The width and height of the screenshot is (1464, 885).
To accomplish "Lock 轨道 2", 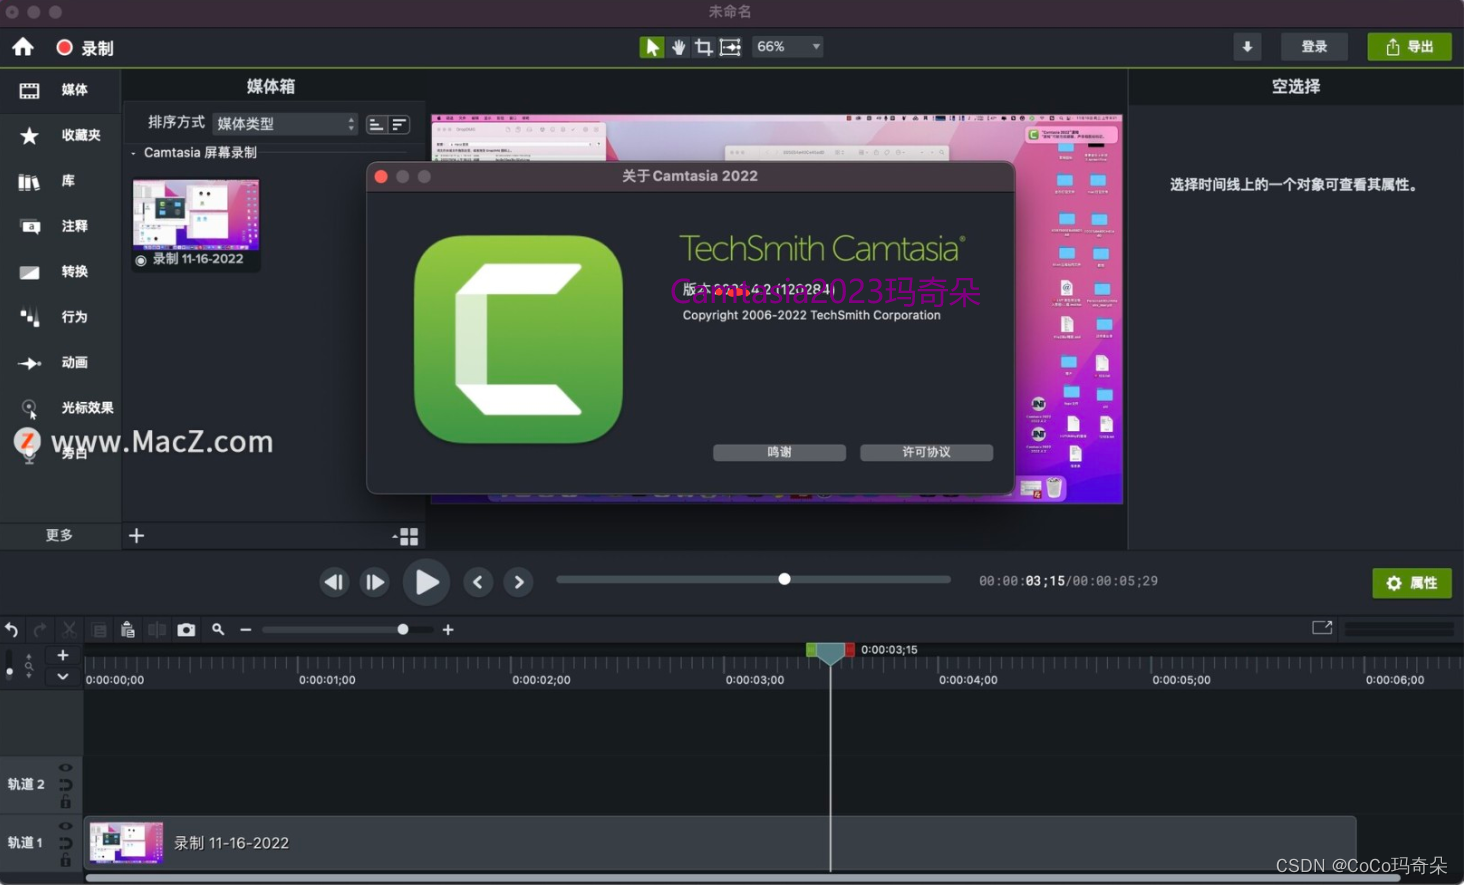I will pyautogui.click(x=65, y=802).
